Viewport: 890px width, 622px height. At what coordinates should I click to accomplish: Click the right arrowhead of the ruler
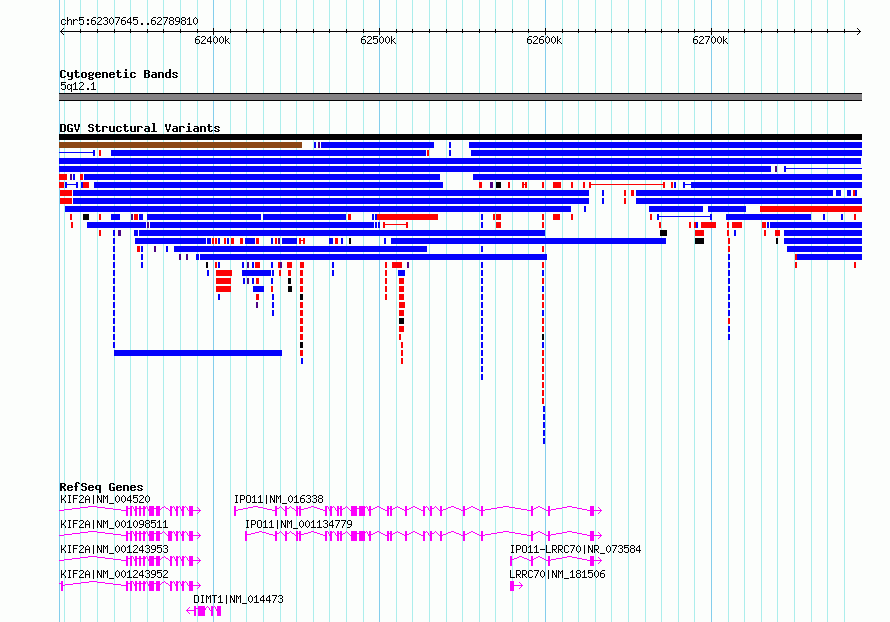(x=859, y=32)
